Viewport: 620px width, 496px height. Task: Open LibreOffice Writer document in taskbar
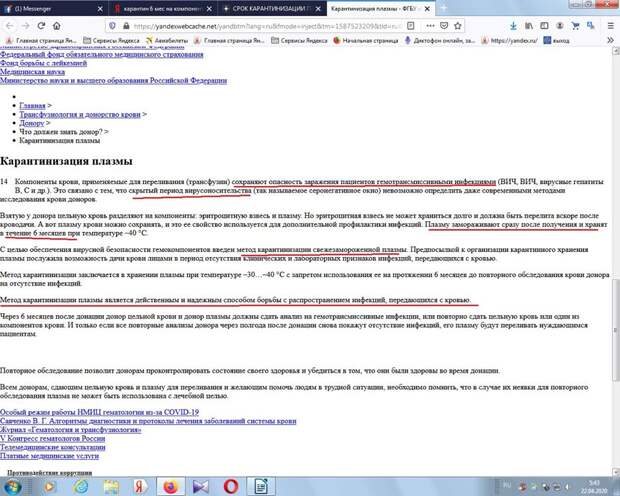pos(261,487)
